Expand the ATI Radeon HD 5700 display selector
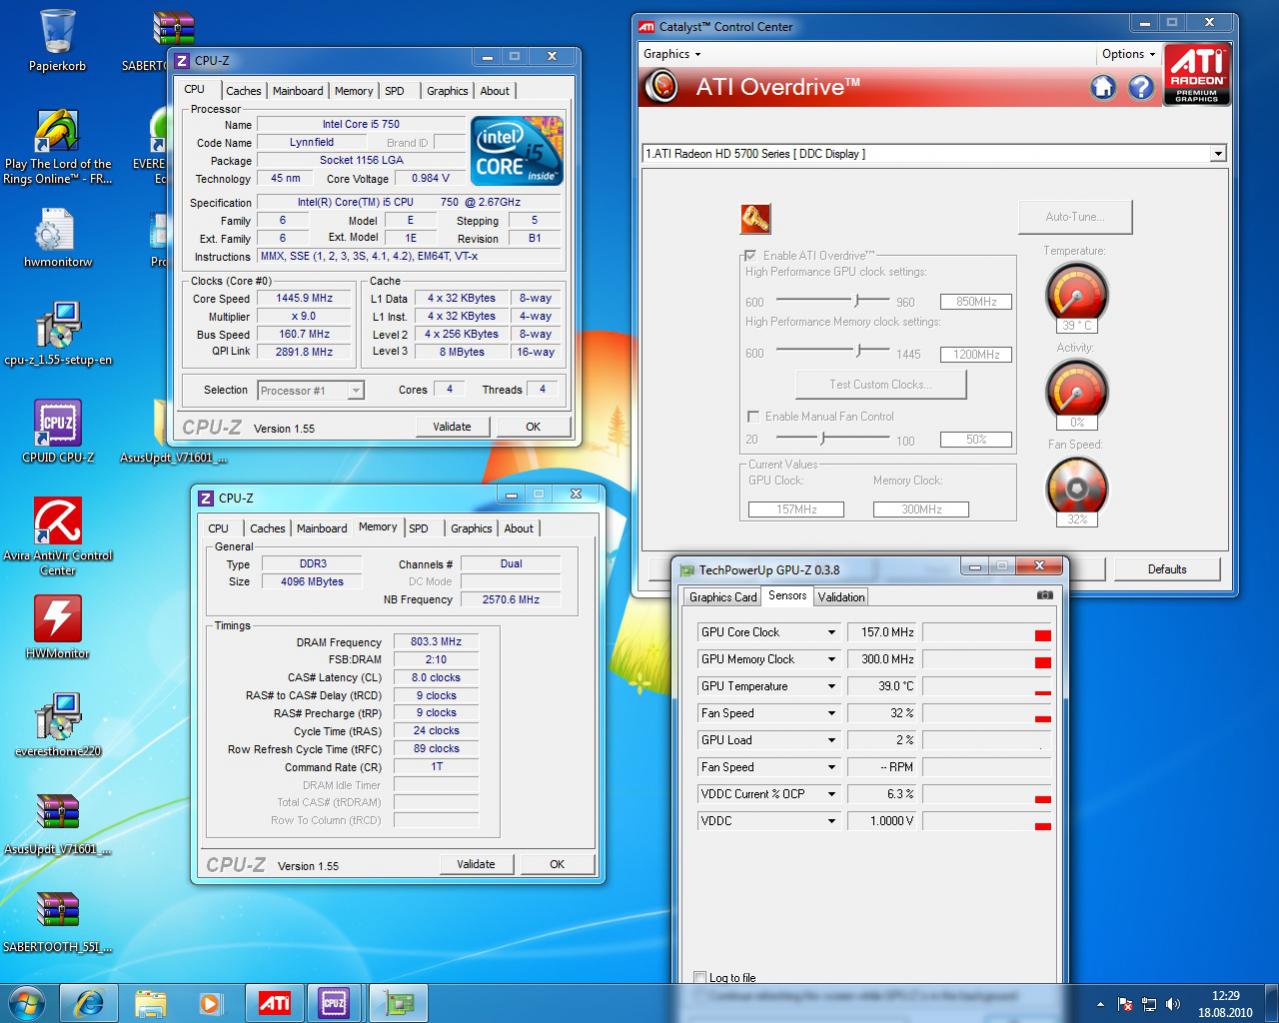The width and height of the screenshot is (1279, 1023). 1217,154
